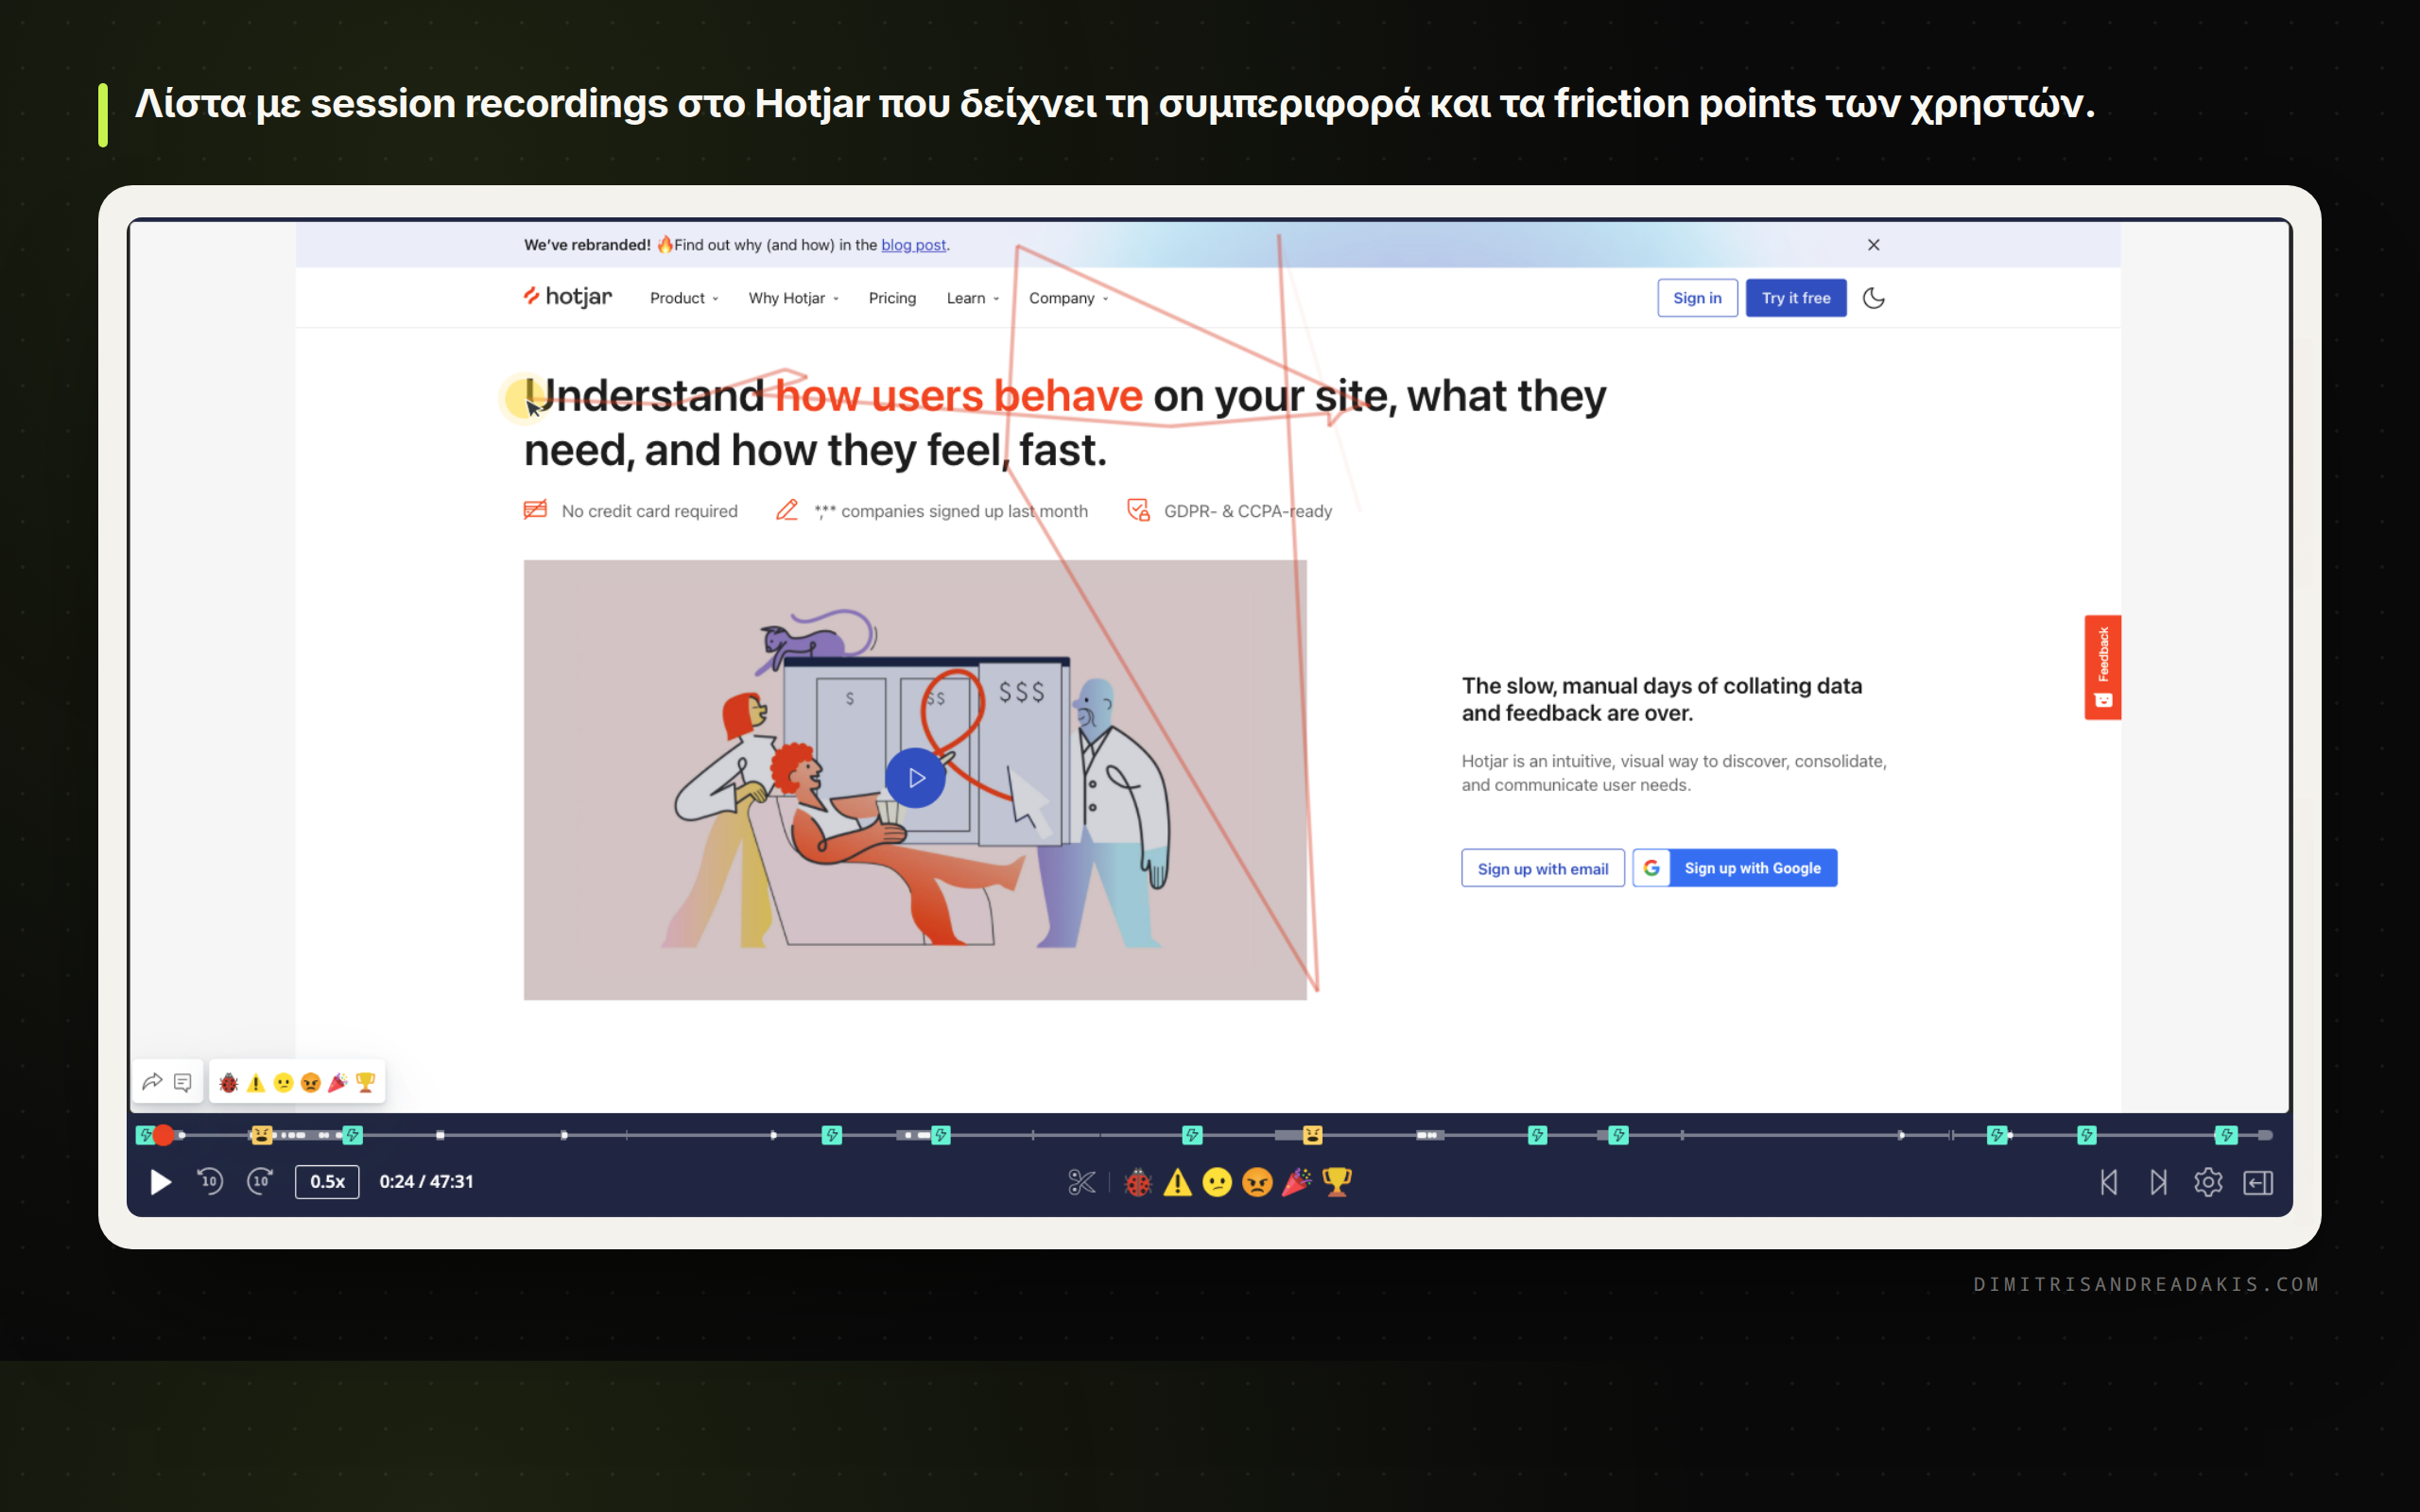Viewport: 2420px width, 1512px height.
Task: Click the "No credit card required" text
Action: 650,511
